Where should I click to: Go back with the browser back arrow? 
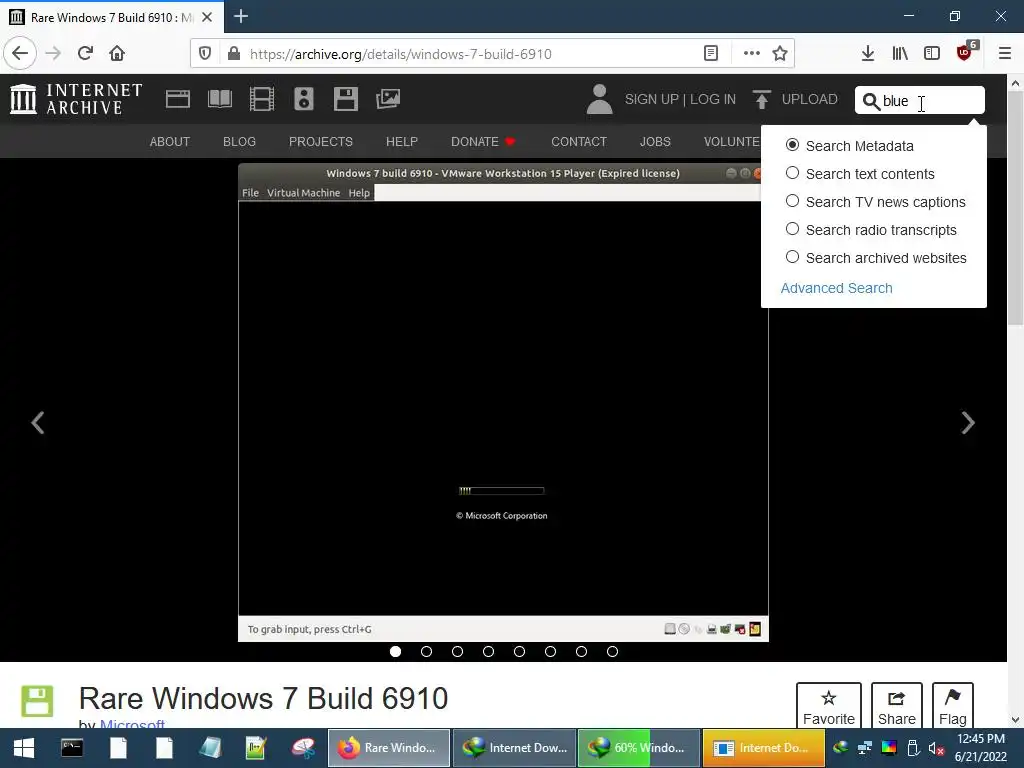coord(20,53)
